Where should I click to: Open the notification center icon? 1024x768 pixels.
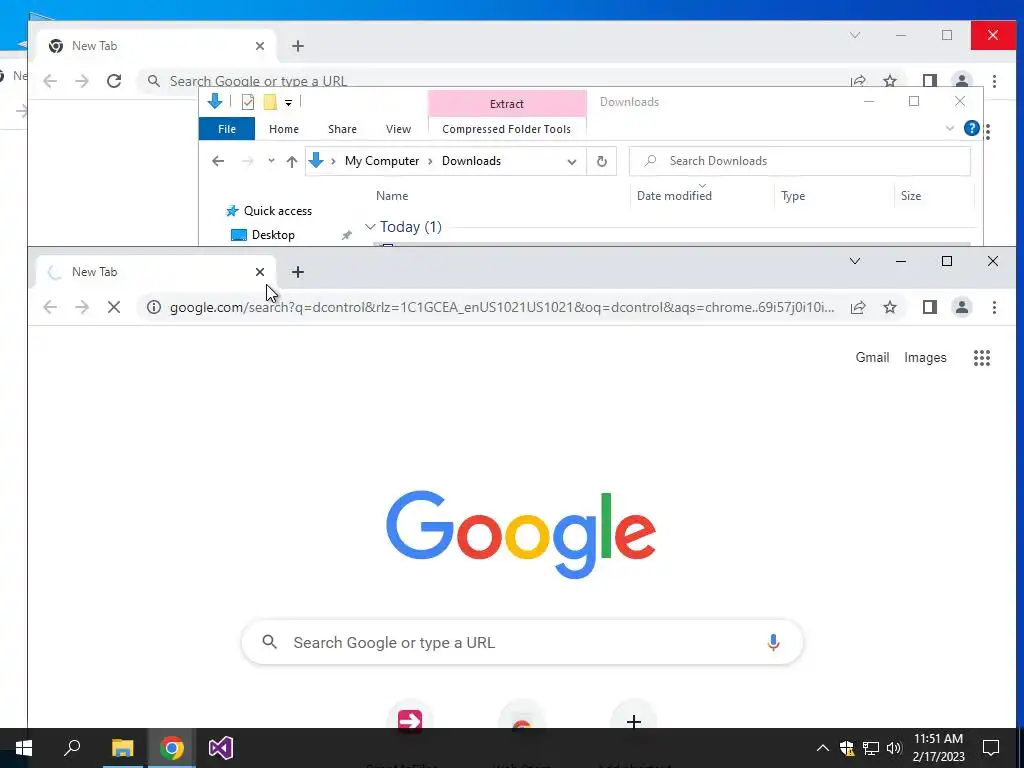coord(991,748)
